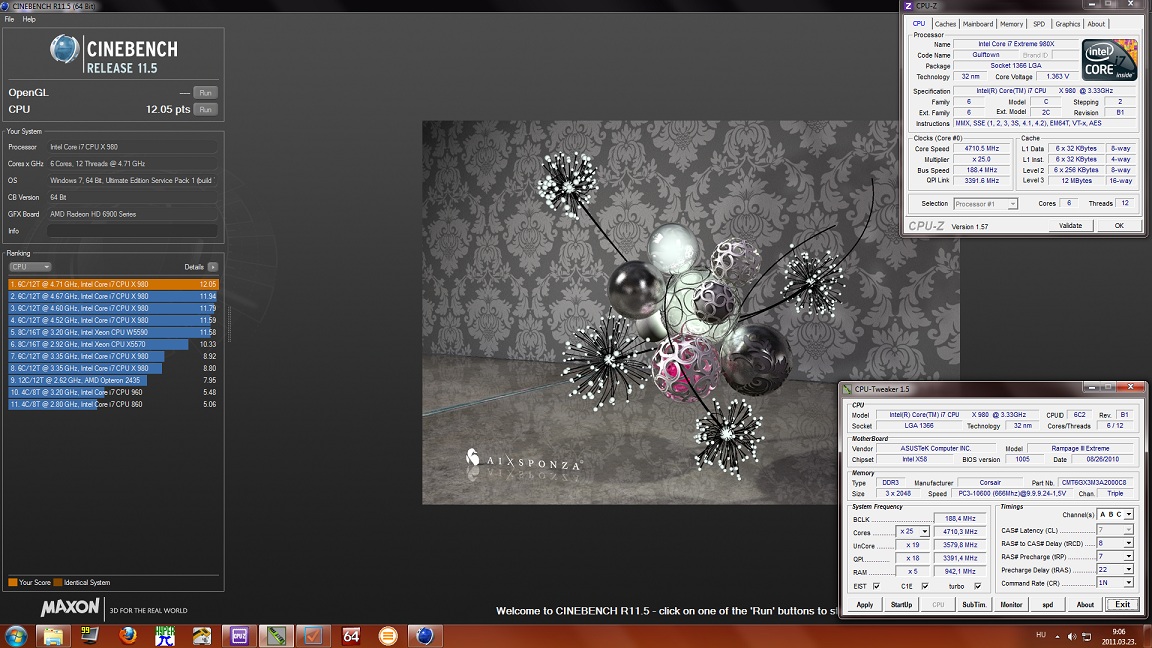Launch Firefox from the taskbar
This screenshot has height=648, width=1152.
coord(127,636)
